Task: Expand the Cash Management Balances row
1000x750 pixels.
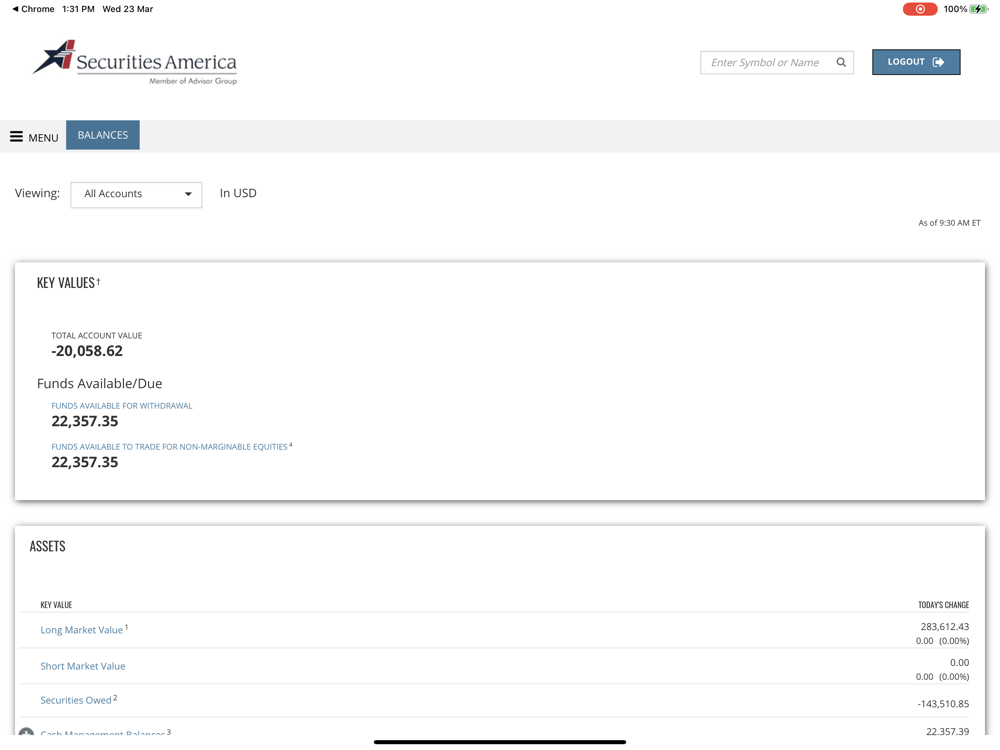Action: point(26,732)
